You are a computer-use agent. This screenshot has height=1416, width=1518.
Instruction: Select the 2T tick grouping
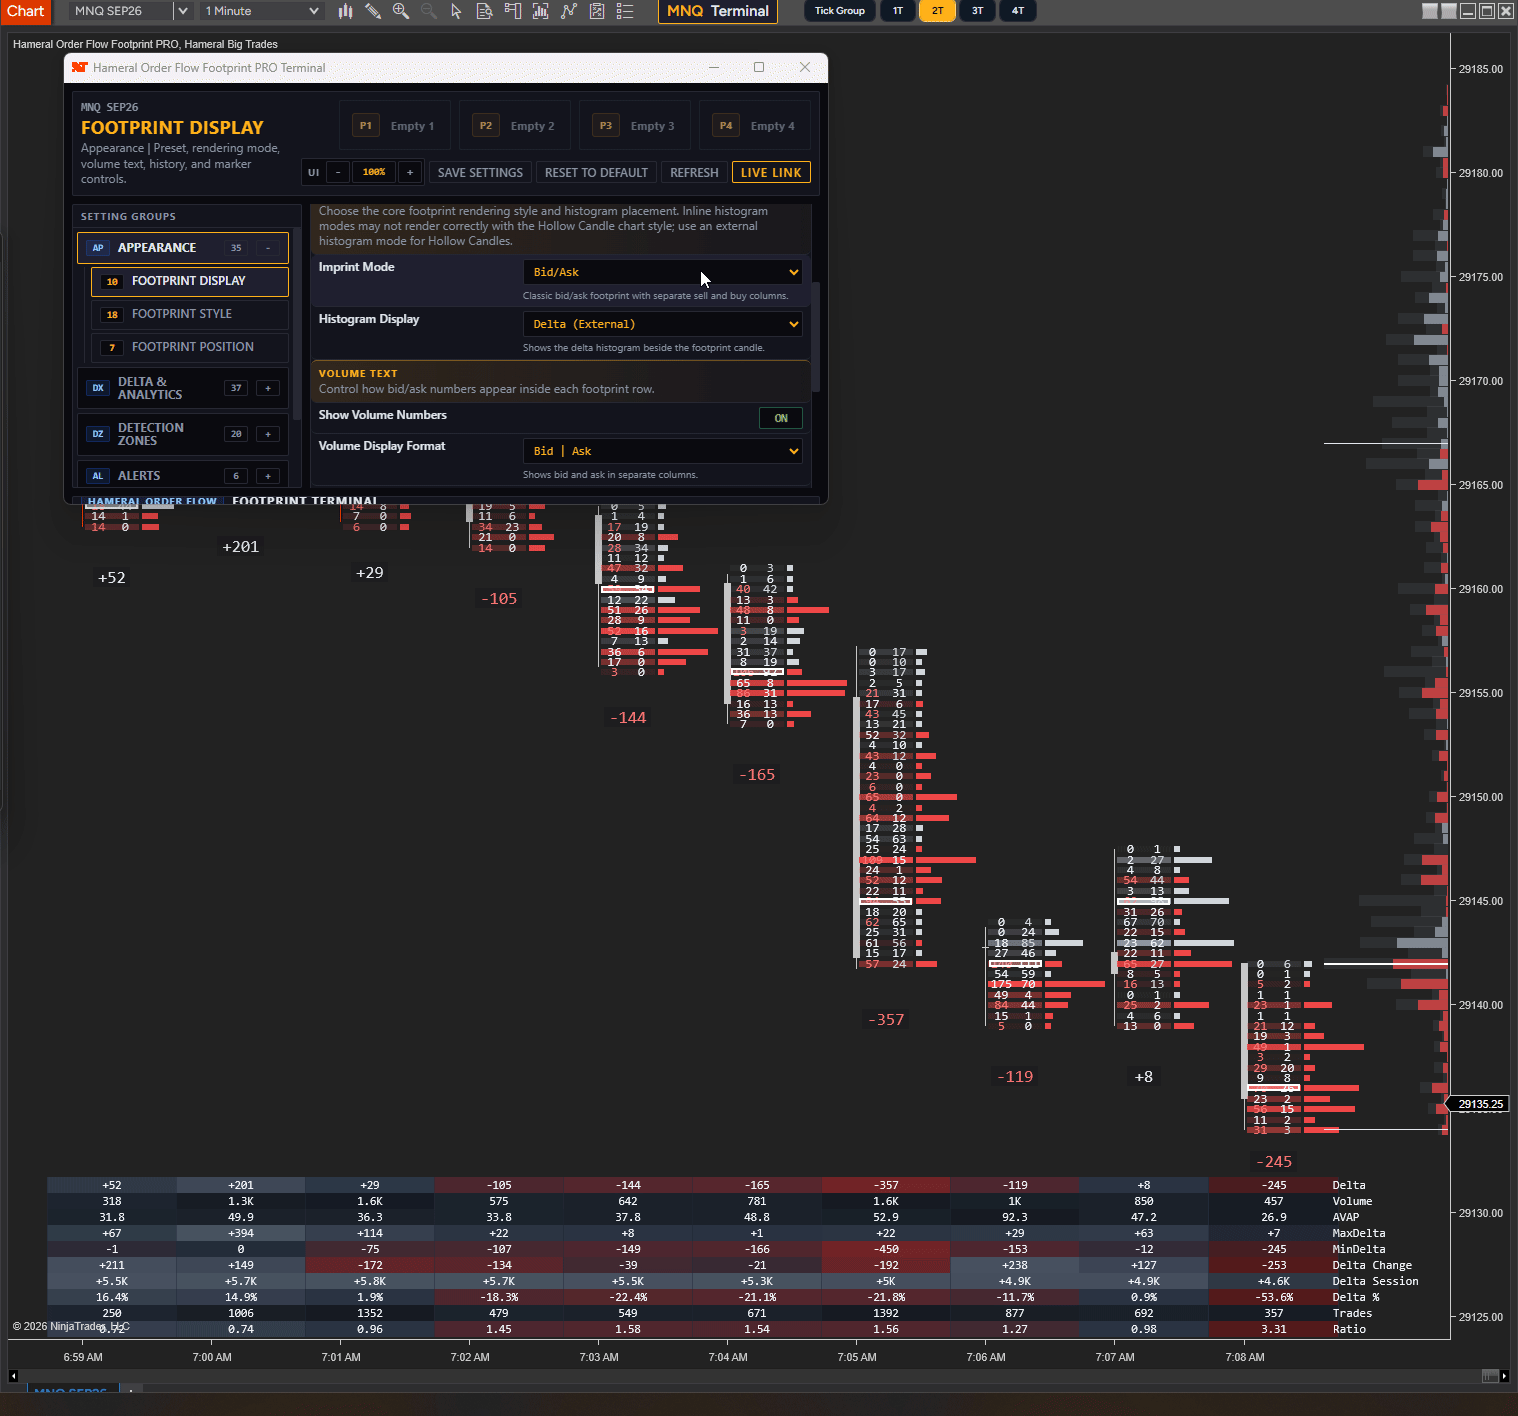[938, 11]
